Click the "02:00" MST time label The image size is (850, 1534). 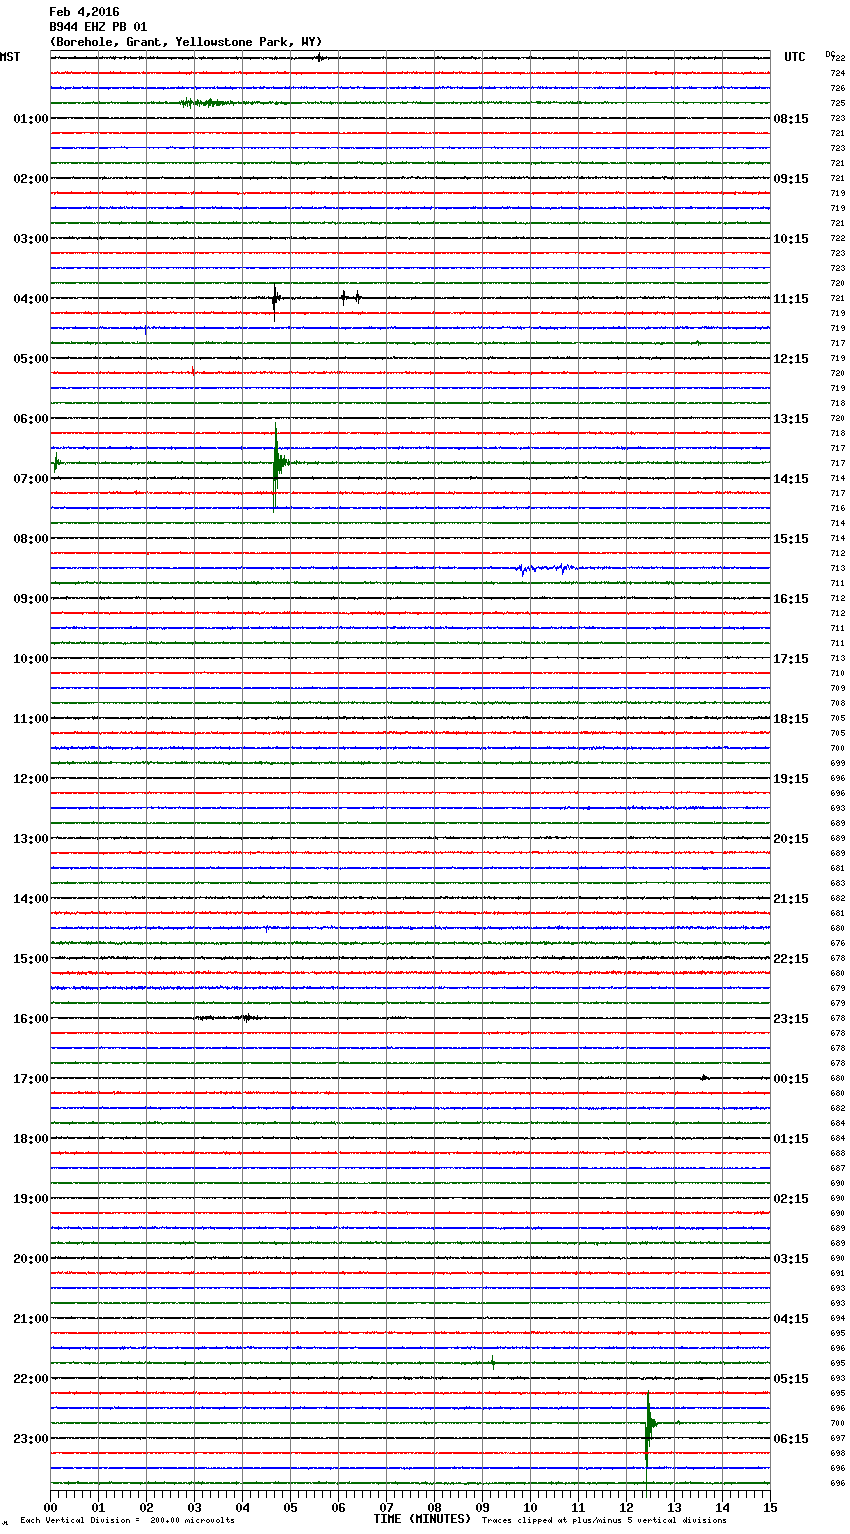pyautogui.click(x=31, y=179)
